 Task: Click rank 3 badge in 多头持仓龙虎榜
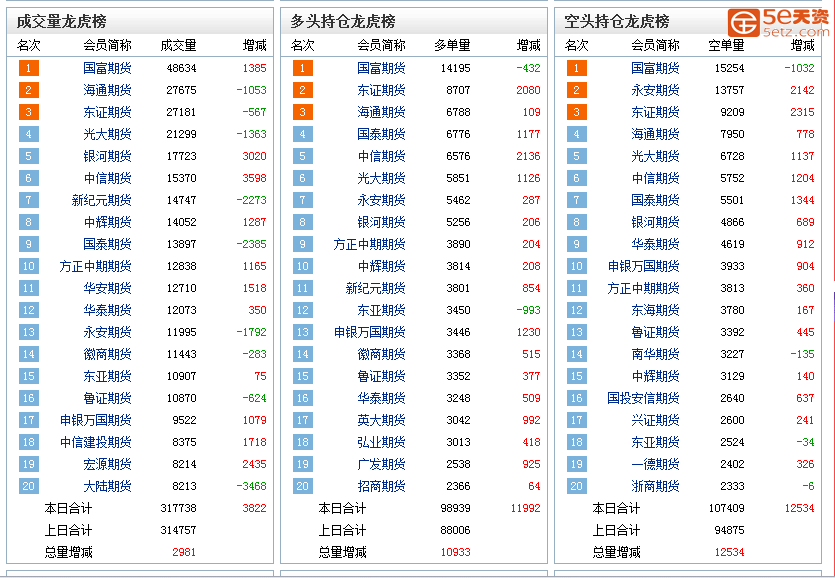click(302, 112)
